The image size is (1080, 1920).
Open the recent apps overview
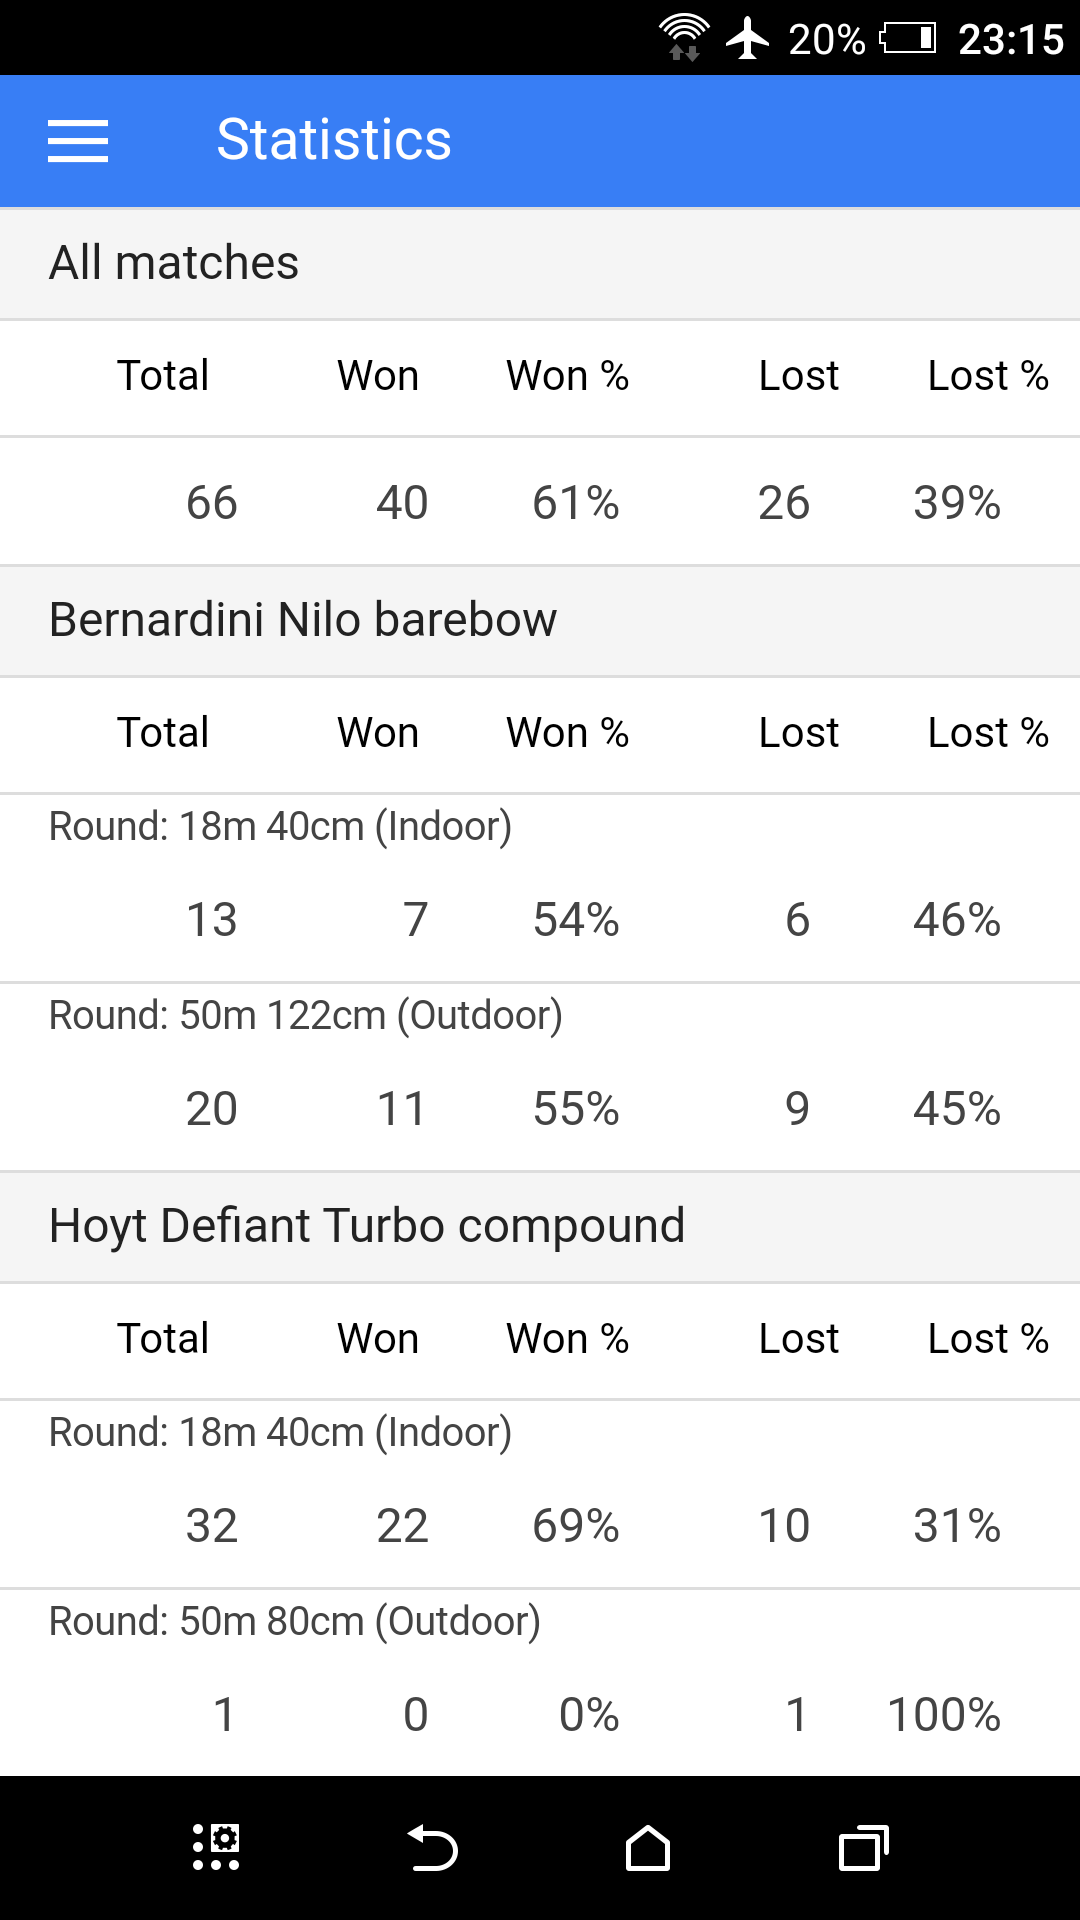pos(864,1848)
